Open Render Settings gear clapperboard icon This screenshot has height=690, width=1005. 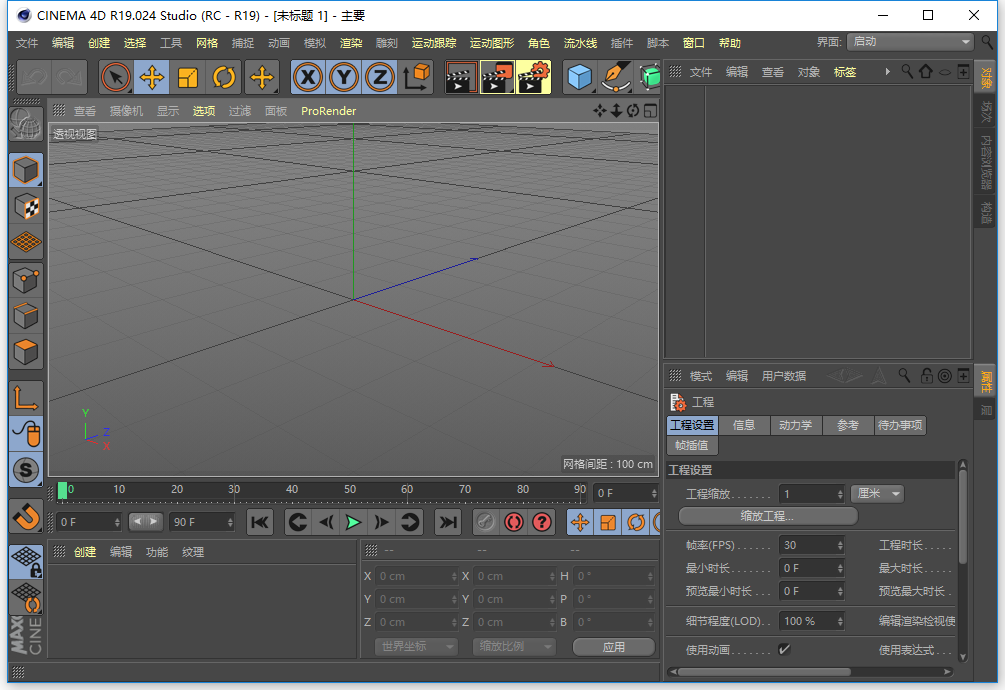pos(534,78)
